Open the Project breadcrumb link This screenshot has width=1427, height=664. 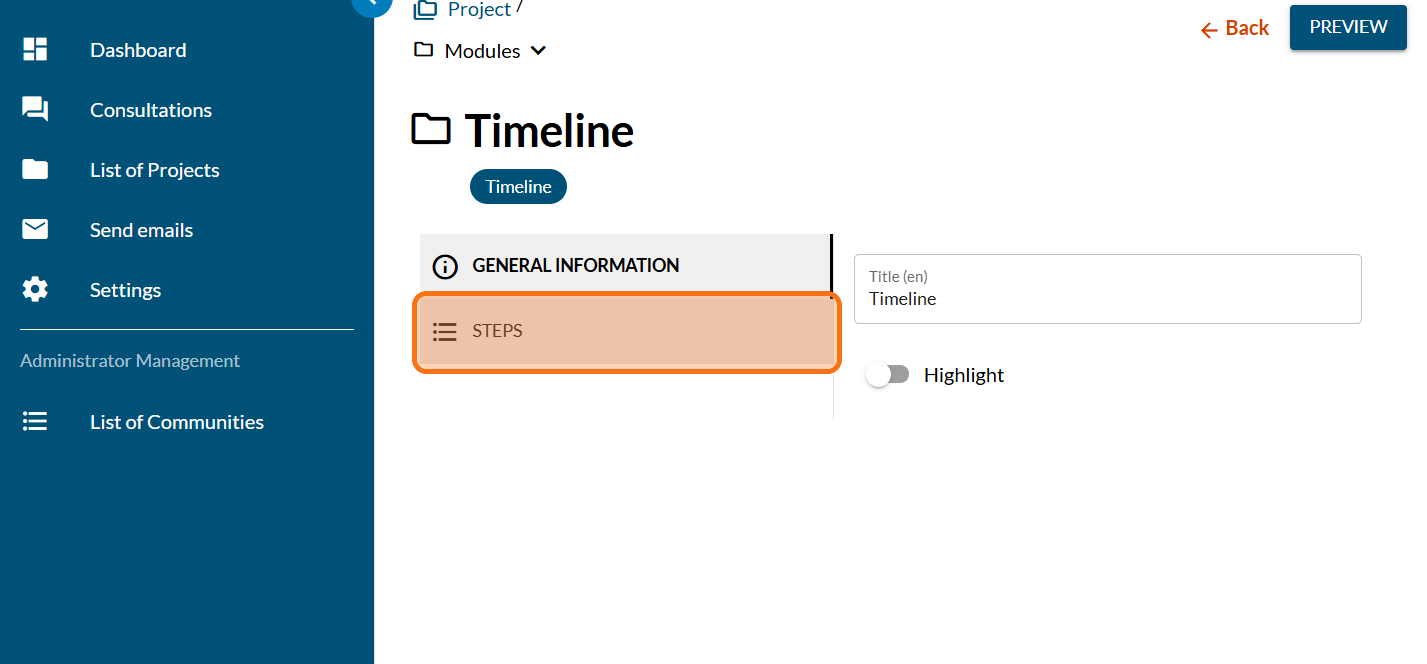coord(479,10)
